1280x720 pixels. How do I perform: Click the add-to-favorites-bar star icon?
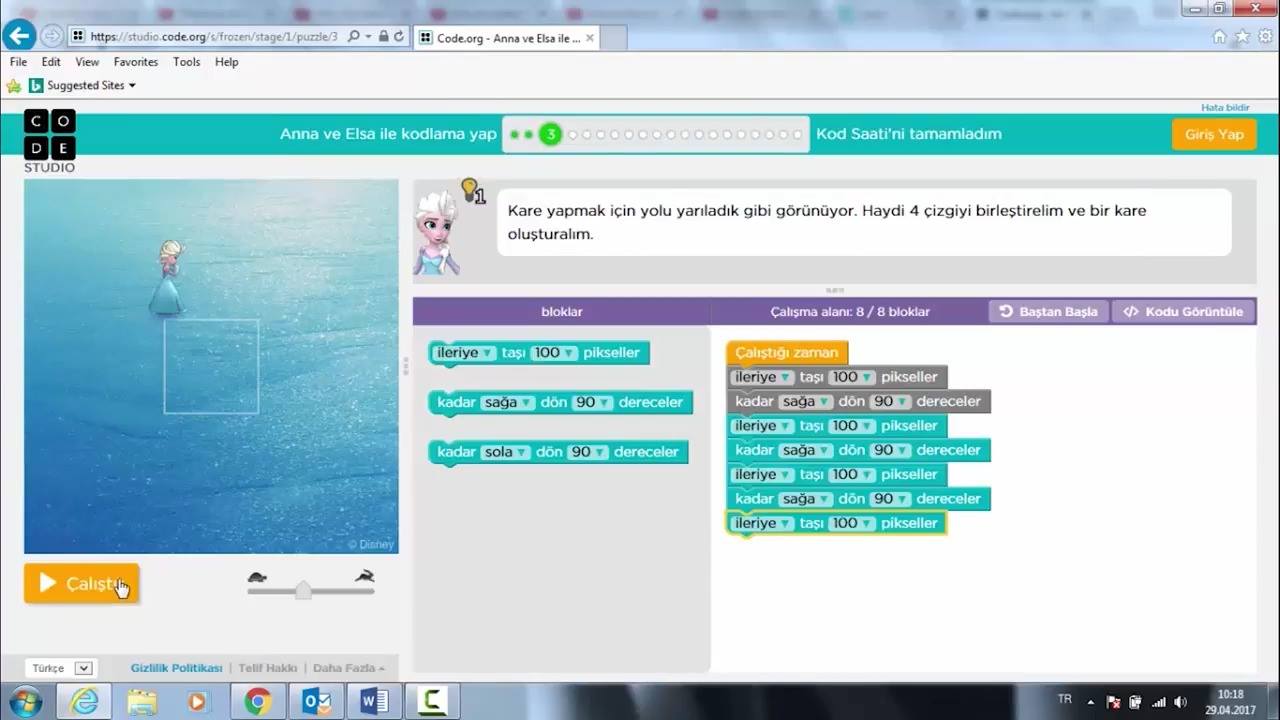click(14, 86)
